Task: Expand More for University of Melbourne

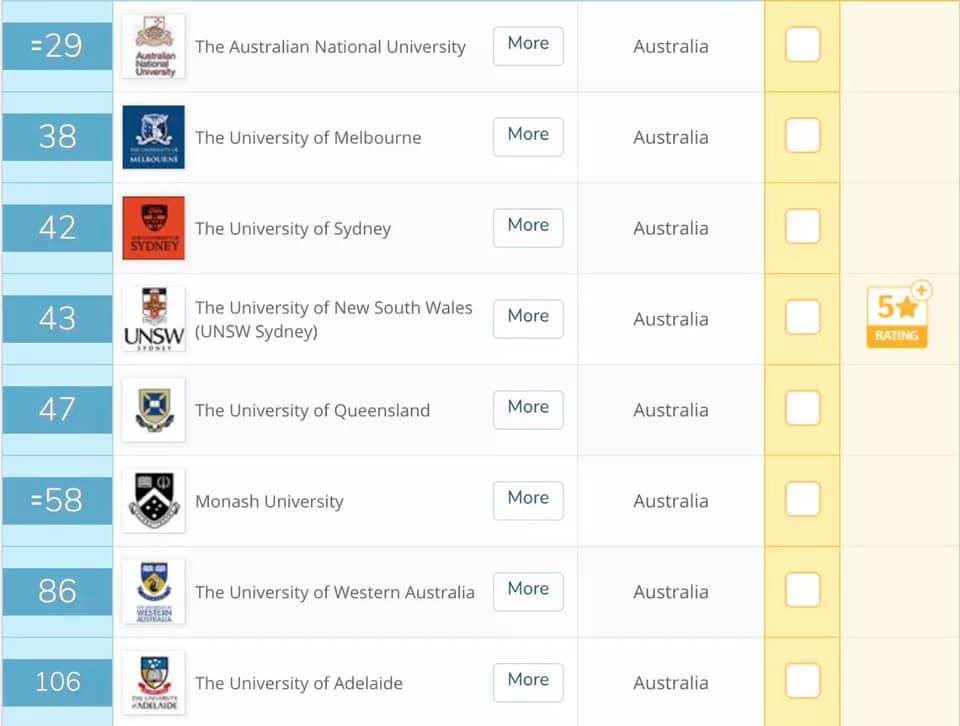Action: tap(528, 137)
